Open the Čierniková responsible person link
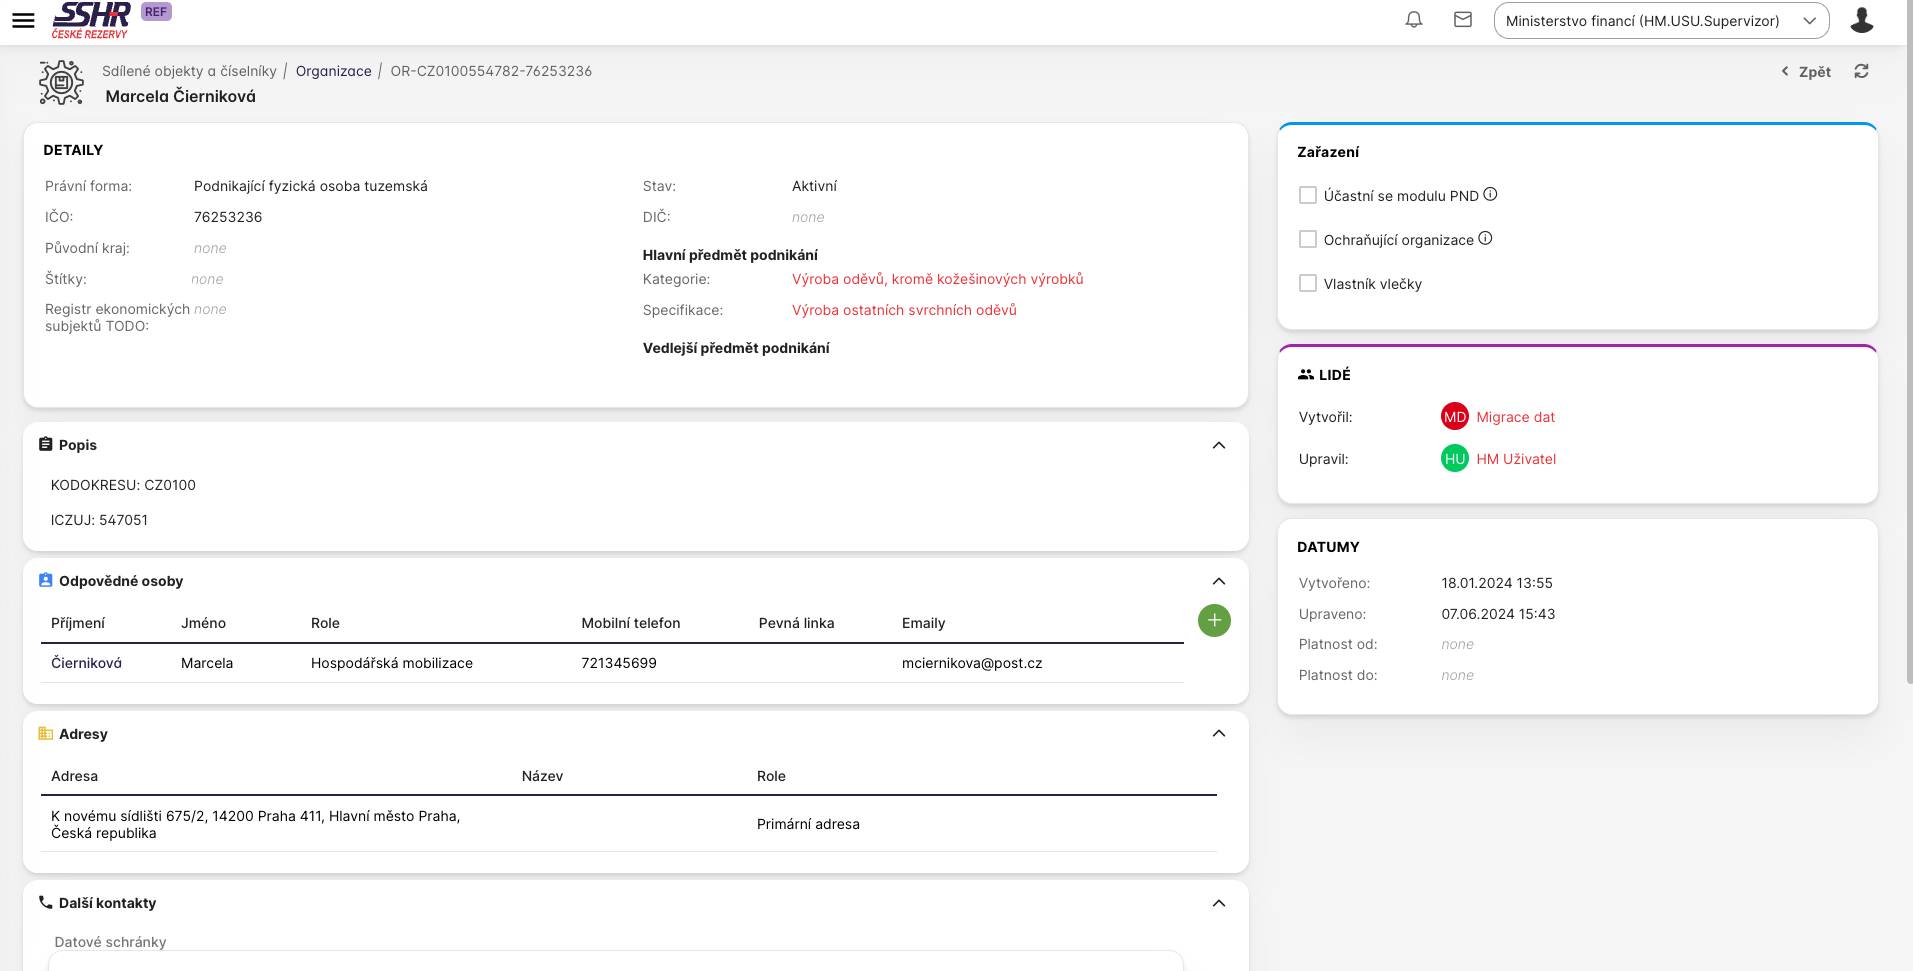 click(x=86, y=663)
